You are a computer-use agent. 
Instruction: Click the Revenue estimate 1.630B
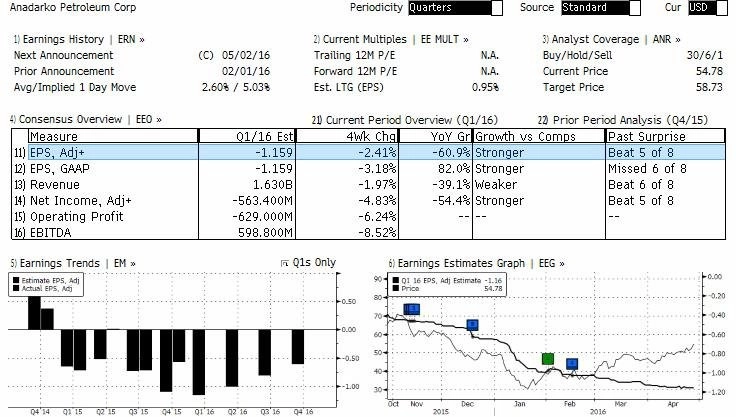pyautogui.click(x=273, y=185)
